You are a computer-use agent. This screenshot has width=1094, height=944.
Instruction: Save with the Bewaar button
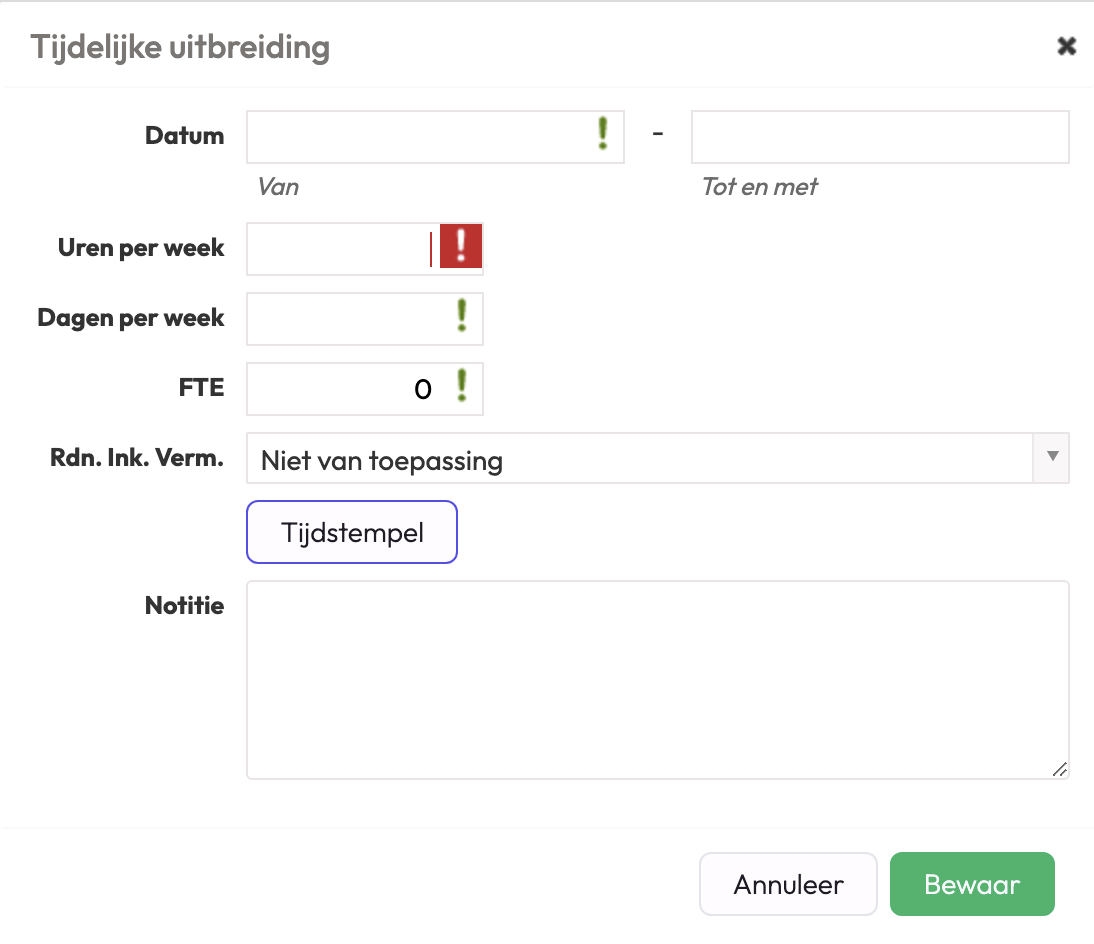972,884
